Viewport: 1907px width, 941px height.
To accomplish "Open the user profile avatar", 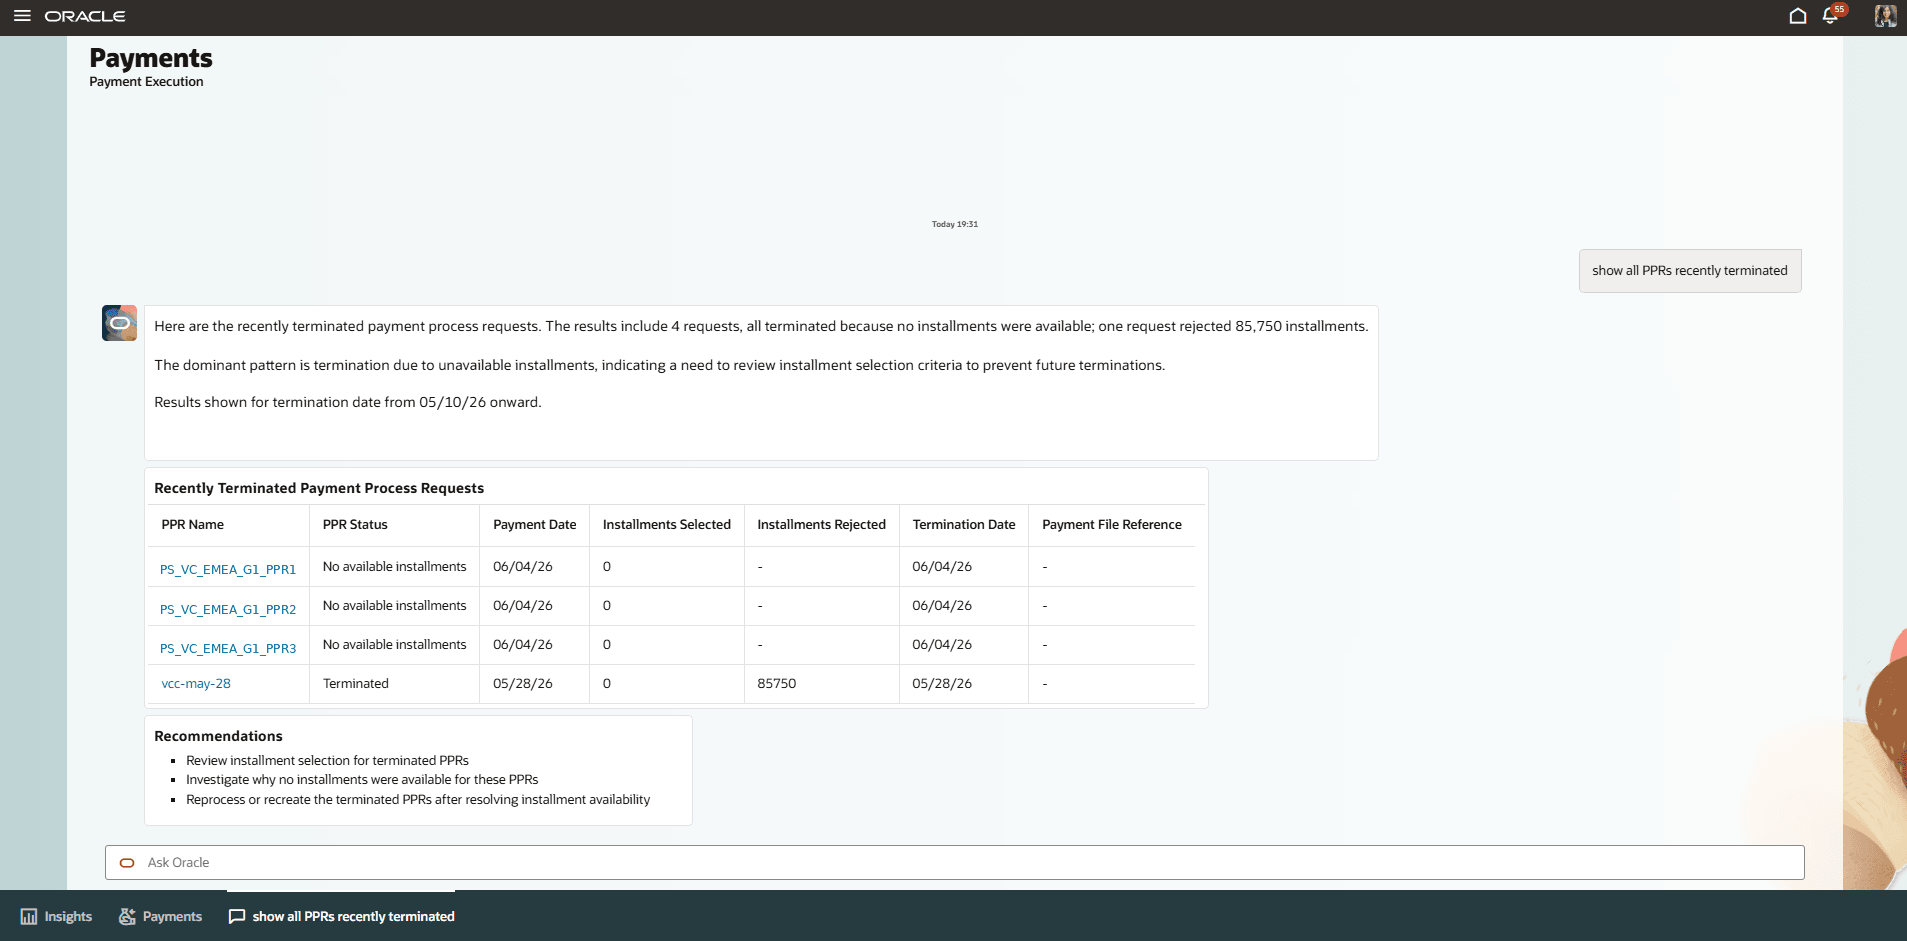I will point(1885,16).
